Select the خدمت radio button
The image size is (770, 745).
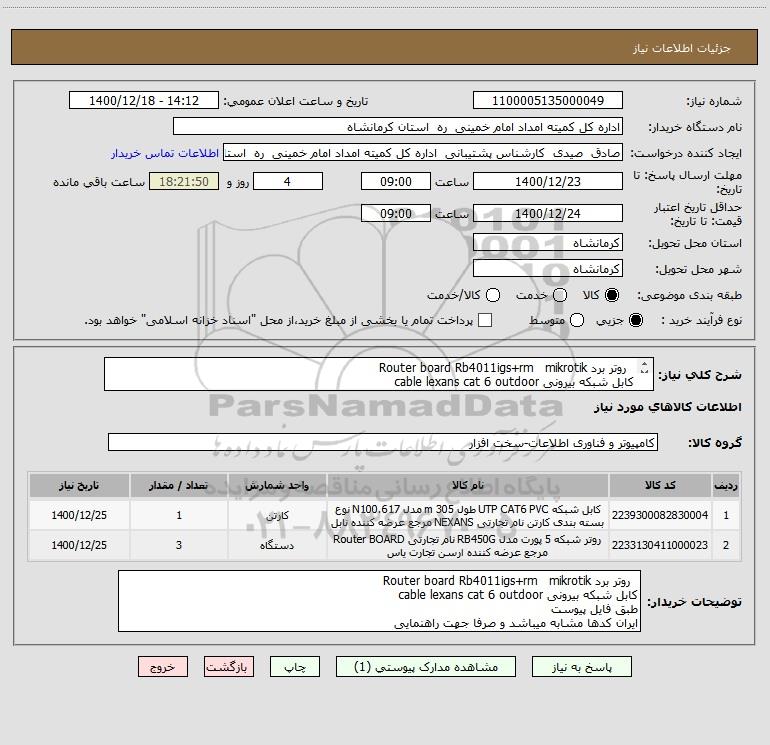point(559,295)
